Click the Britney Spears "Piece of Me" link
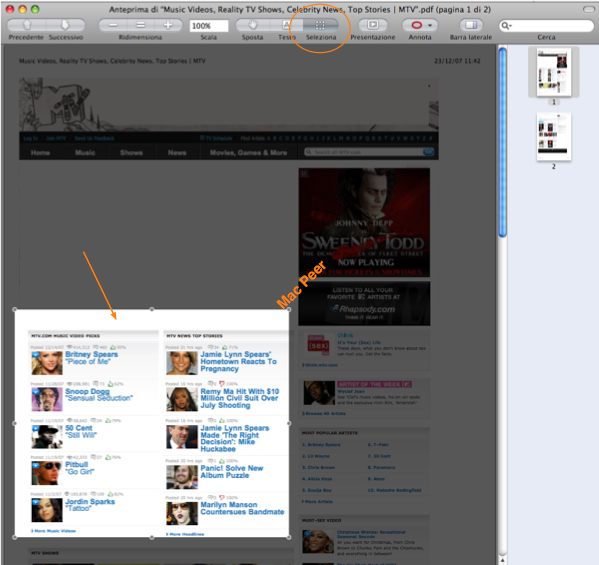Image resolution: width=599 pixels, height=565 pixels. coord(91,358)
